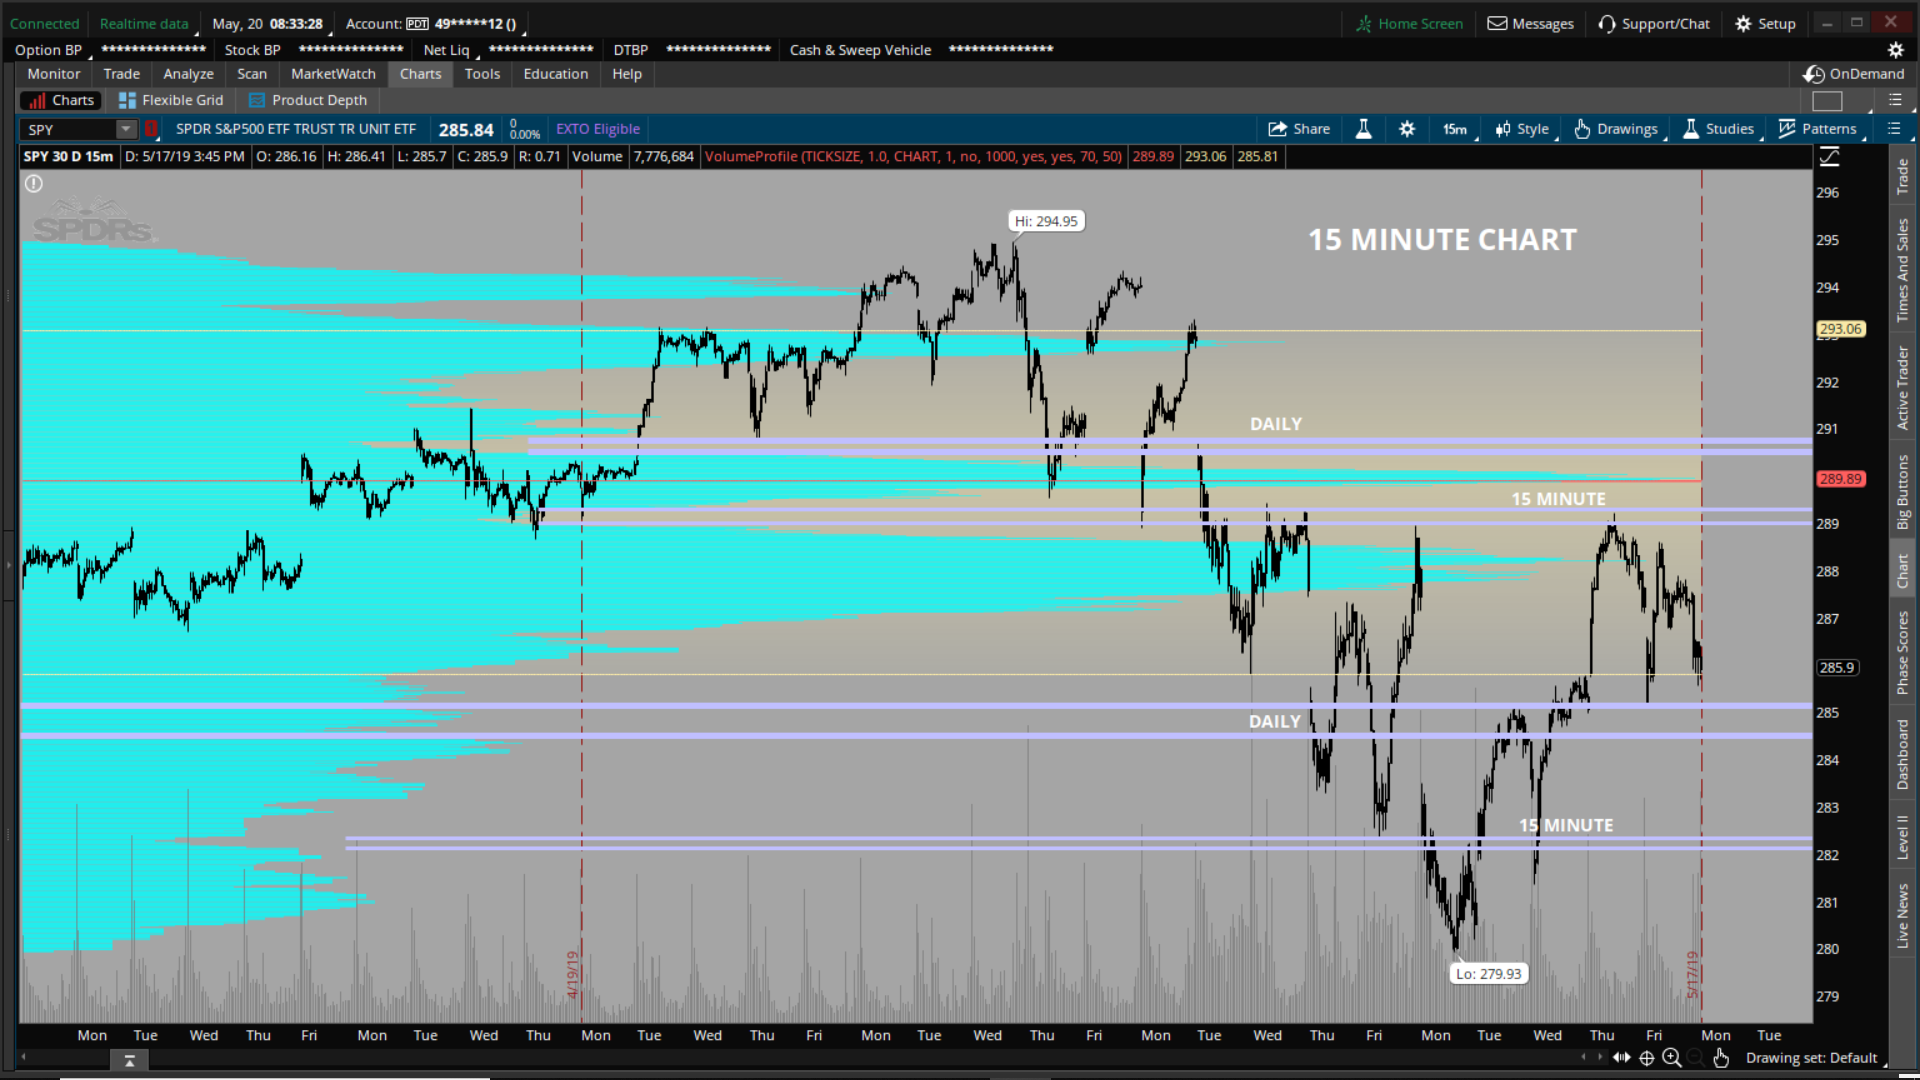Toggle the Chart sidebar panel
The image size is (1920, 1080).
click(x=1902, y=571)
